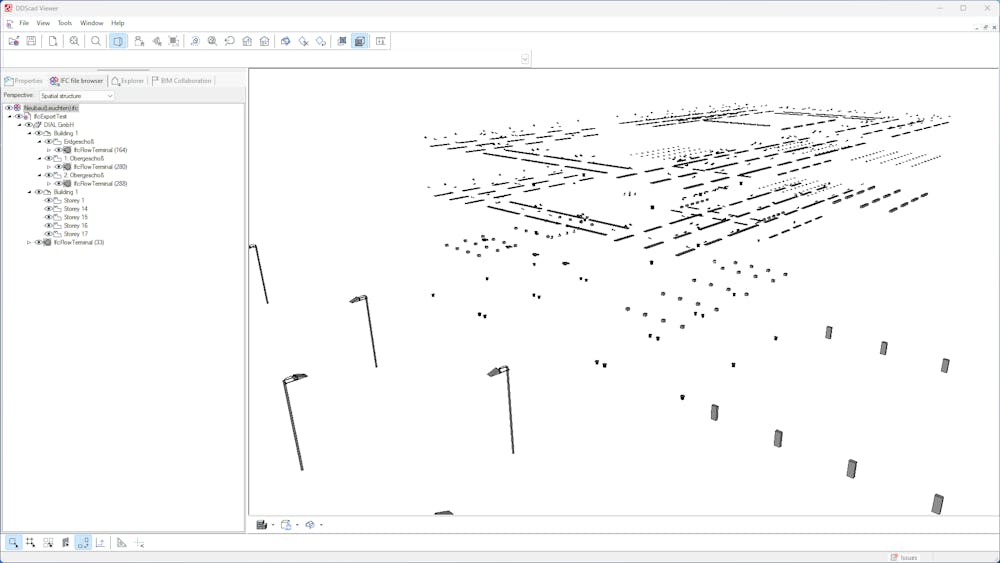Switch to the Explorer tab

(x=128, y=81)
